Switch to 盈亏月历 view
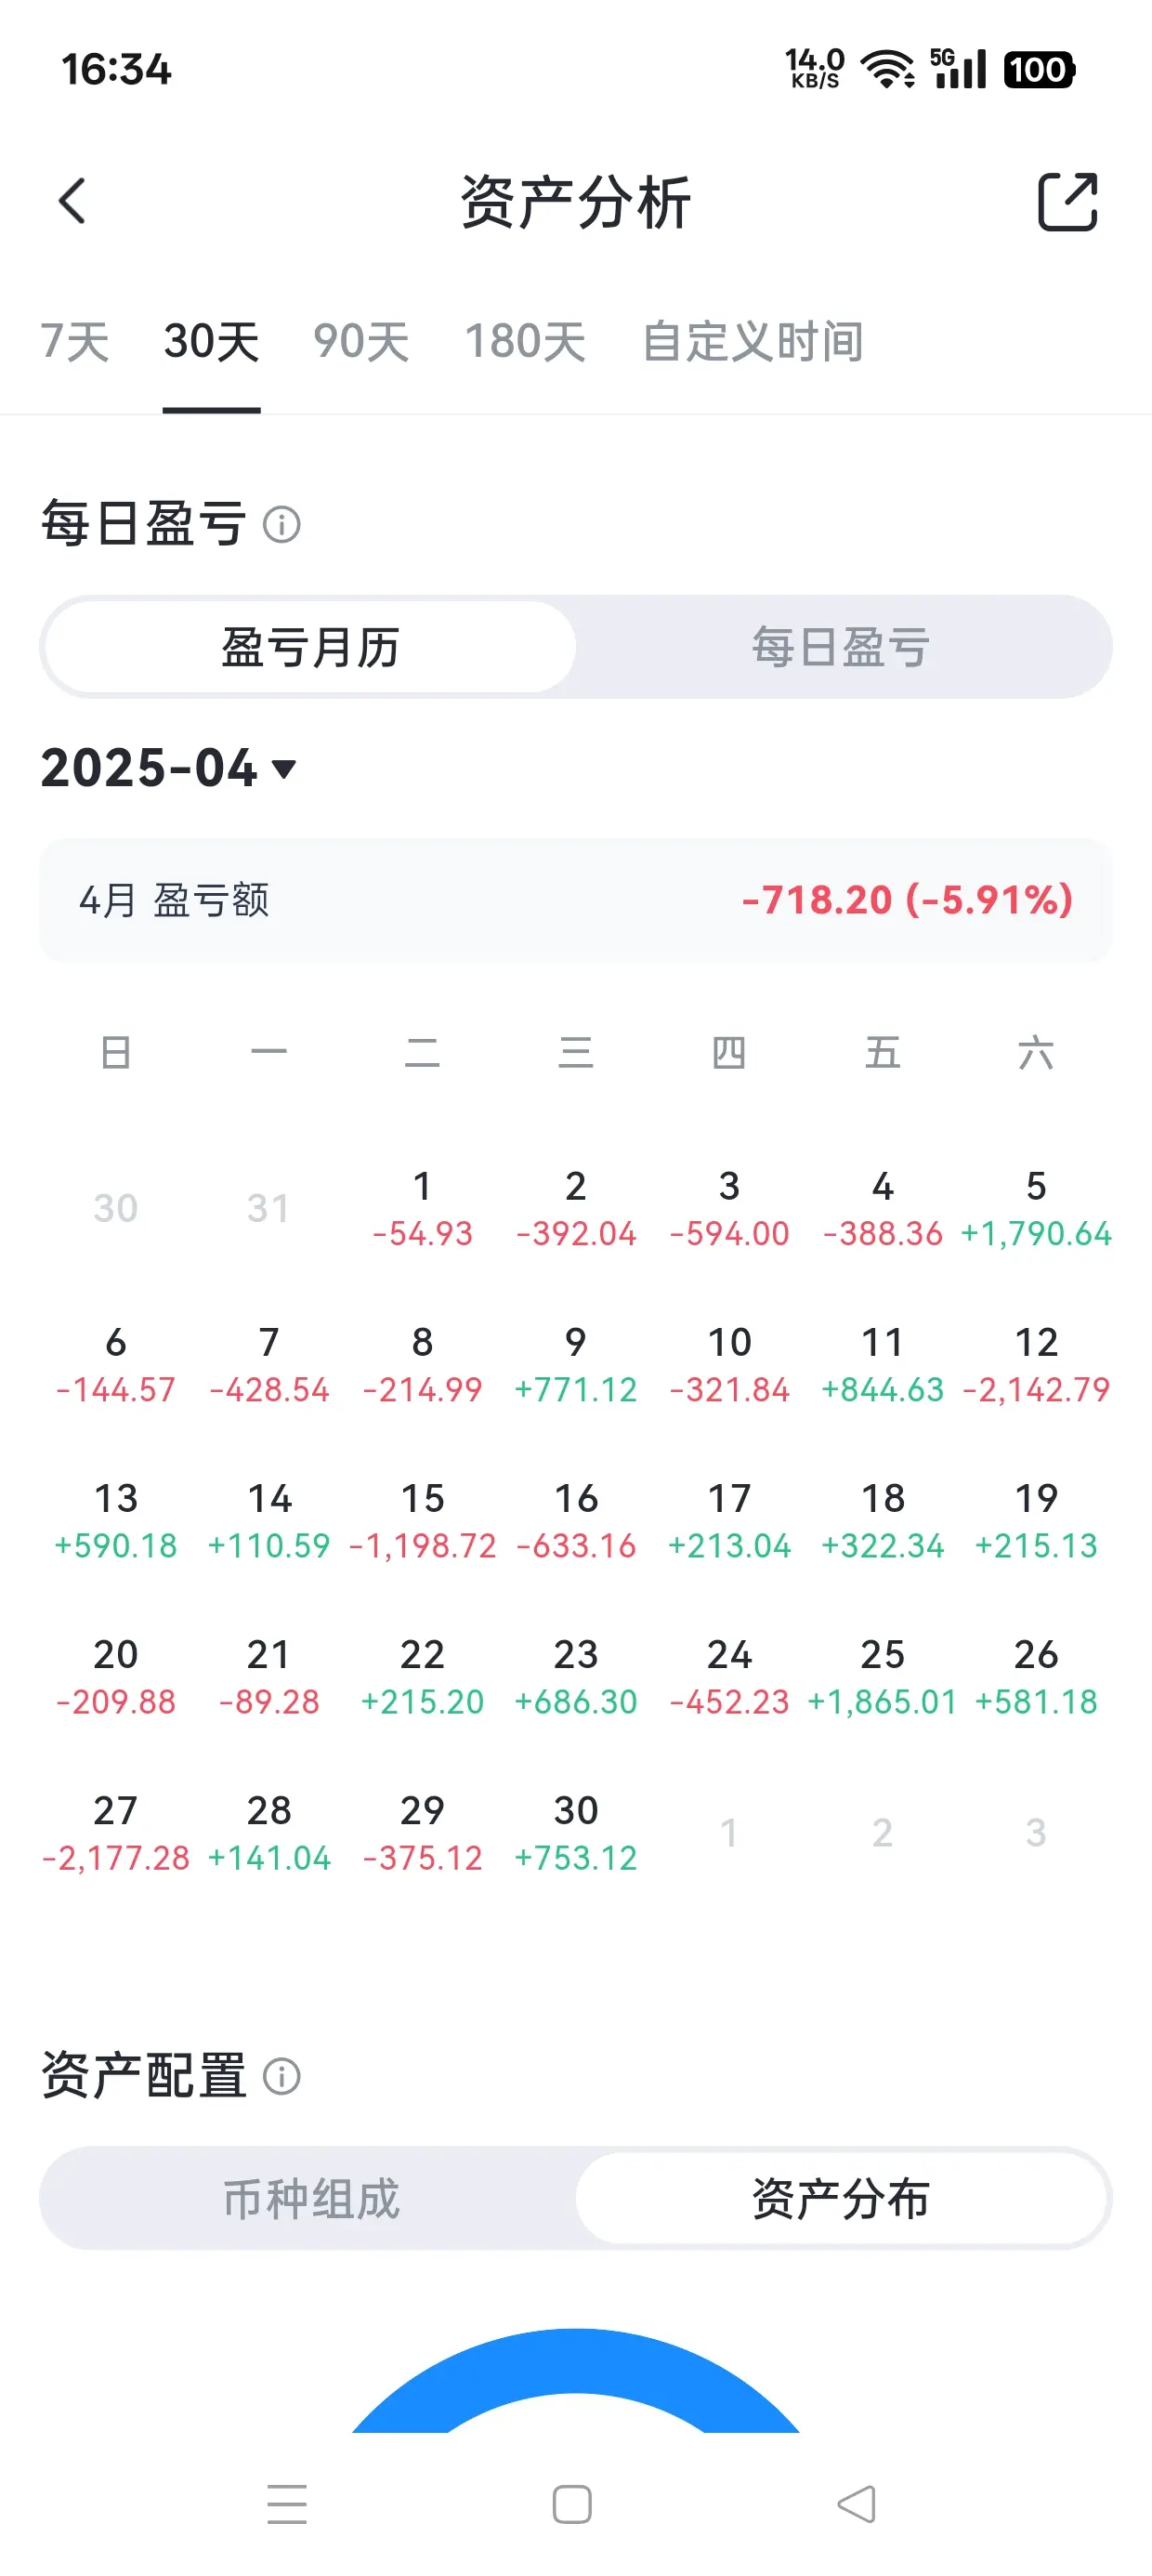Screen dimensions: 1152x2576 point(311,647)
